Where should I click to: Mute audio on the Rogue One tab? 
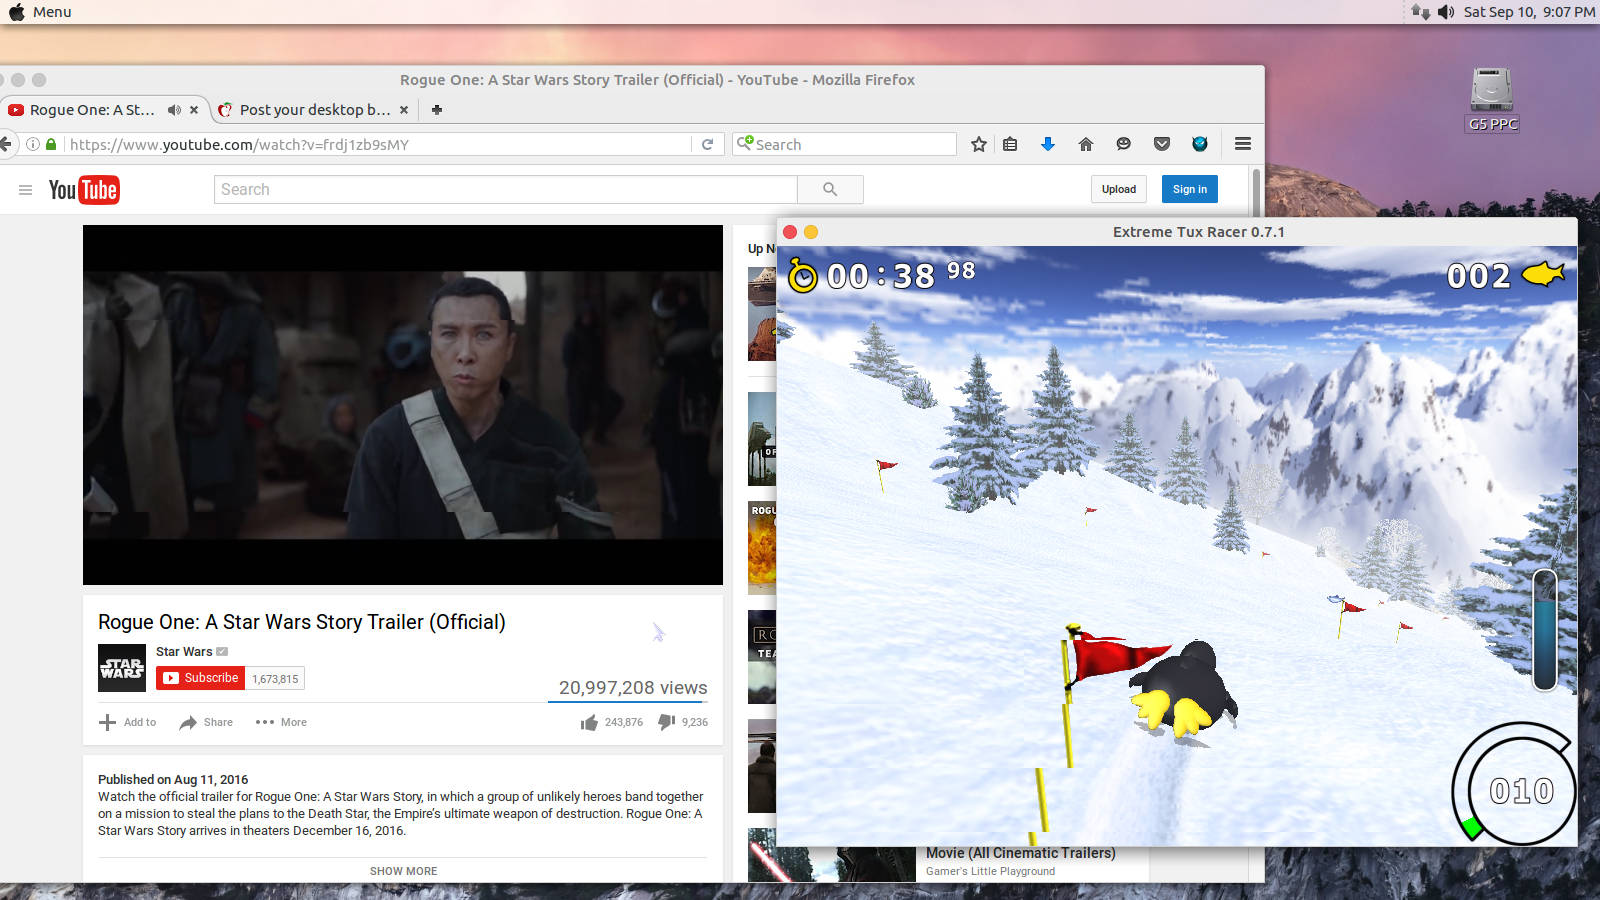click(x=174, y=110)
